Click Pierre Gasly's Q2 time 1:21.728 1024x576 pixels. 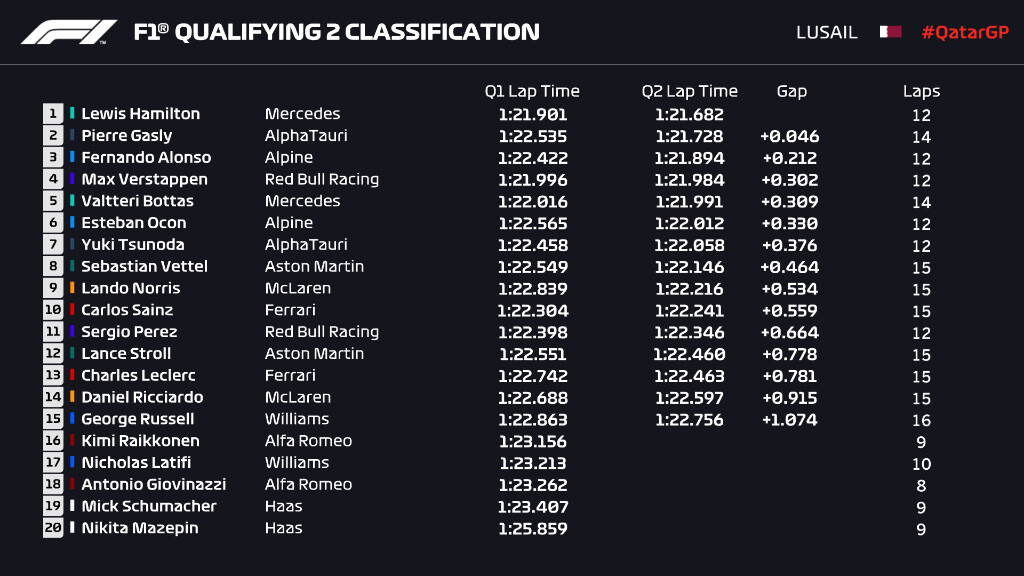point(689,136)
